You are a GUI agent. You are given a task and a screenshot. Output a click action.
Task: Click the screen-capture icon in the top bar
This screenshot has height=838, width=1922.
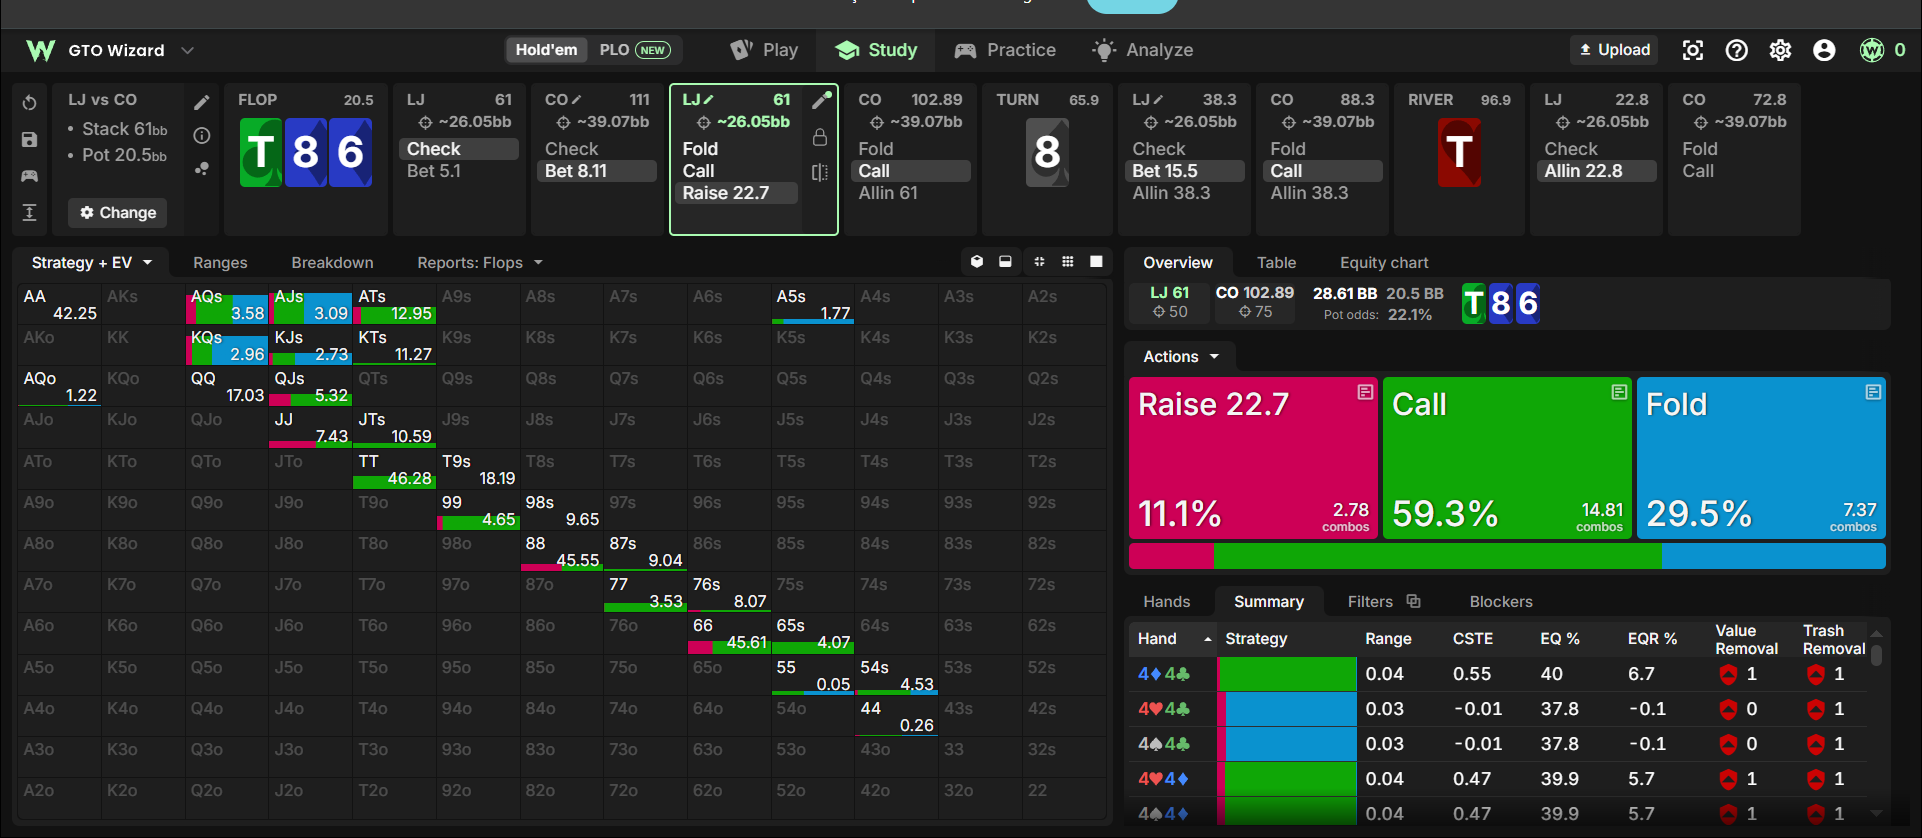click(x=1693, y=50)
